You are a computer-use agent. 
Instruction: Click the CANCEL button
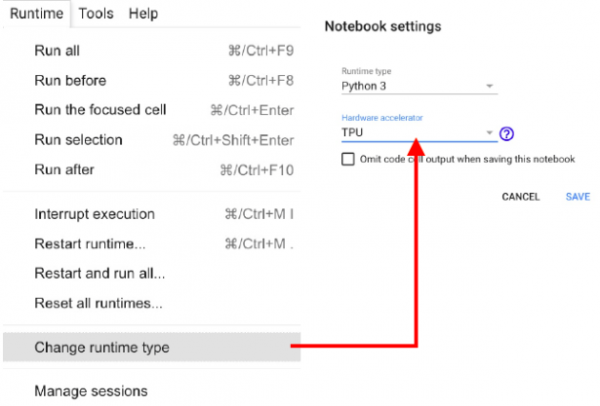(x=520, y=197)
